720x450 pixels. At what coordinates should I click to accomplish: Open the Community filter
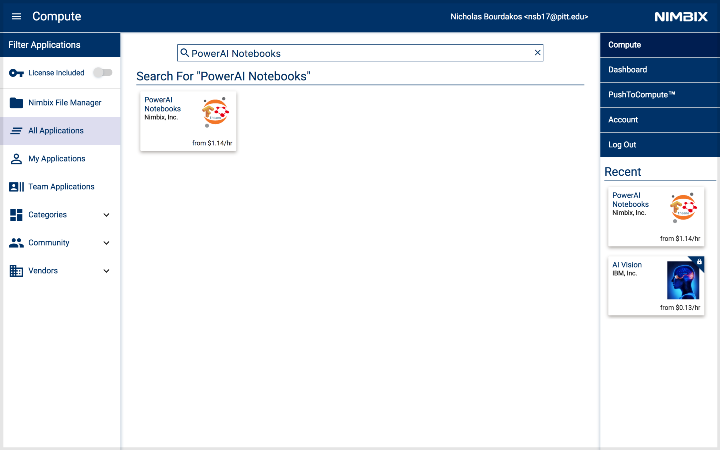[60, 243]
